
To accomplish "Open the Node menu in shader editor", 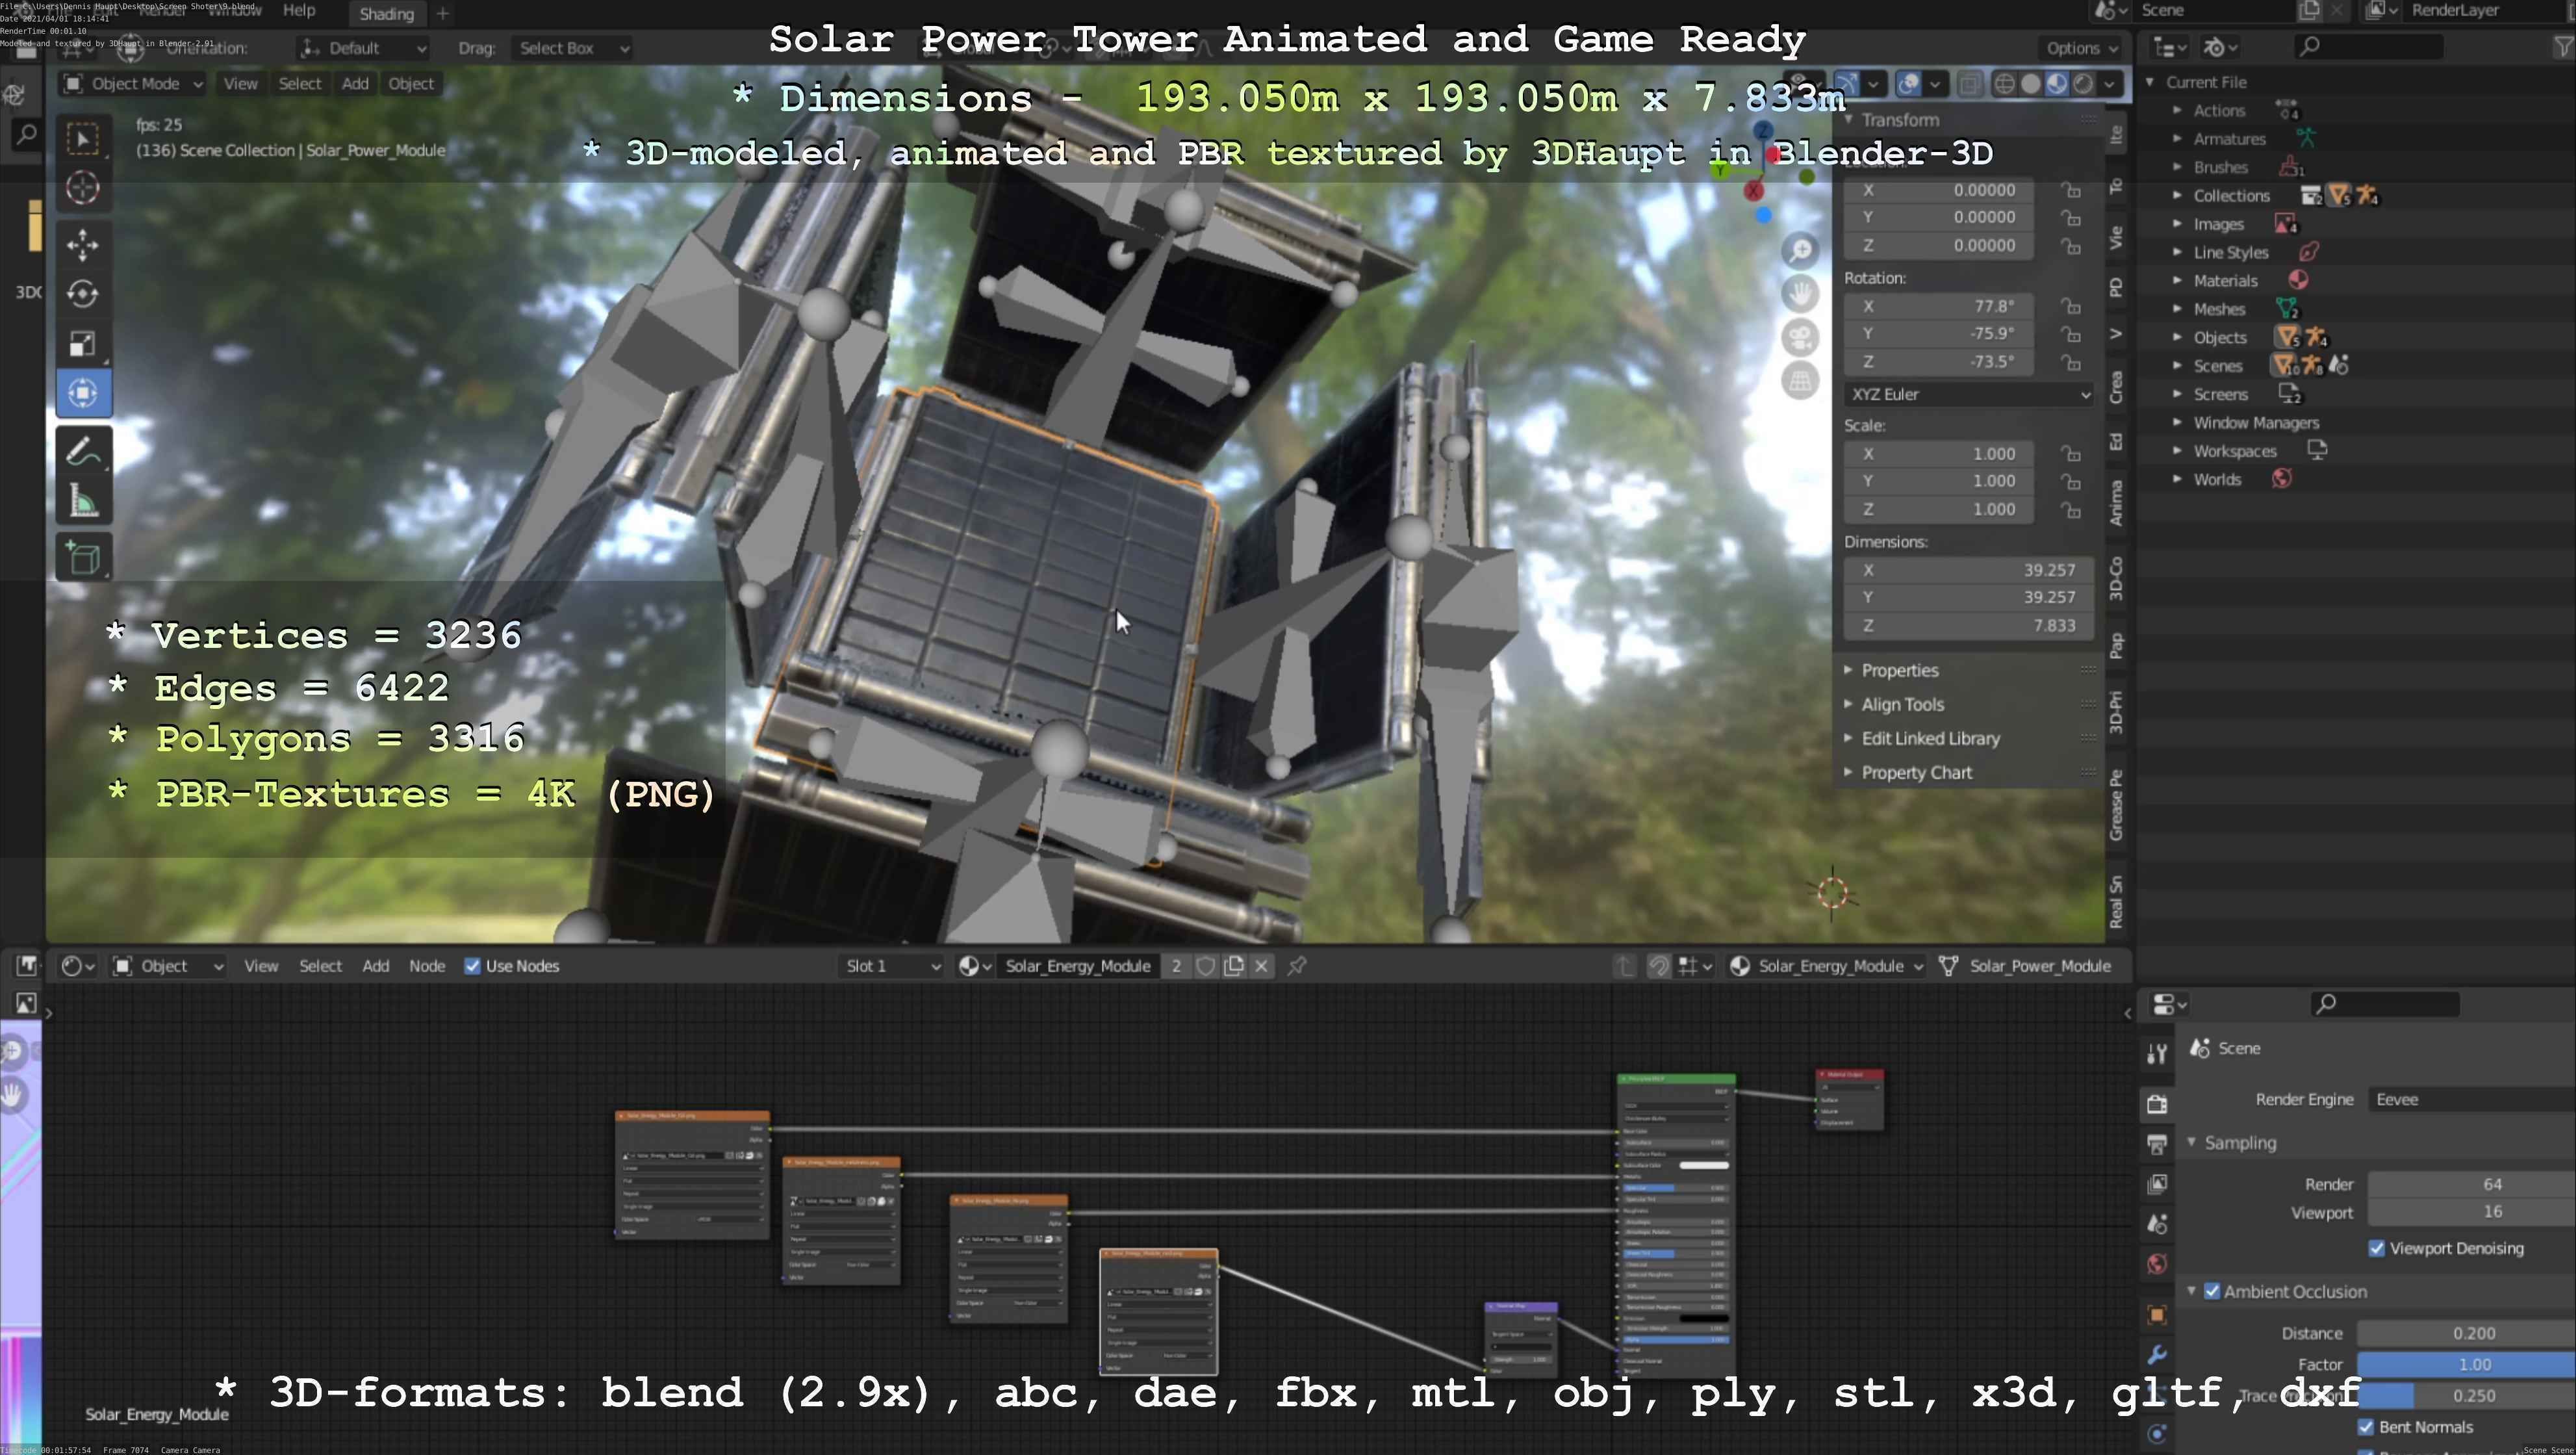I will click(426, 966).
